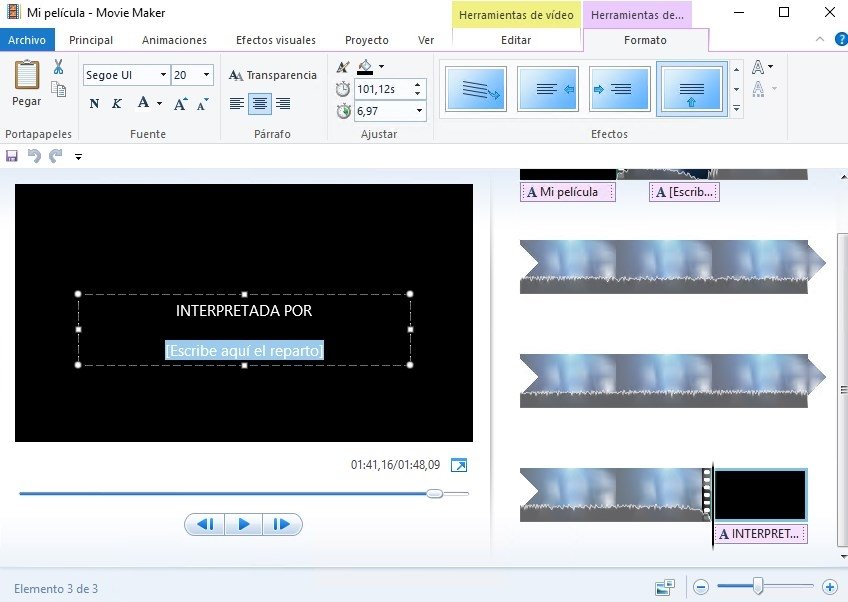Change thumbnail size icon in status bar
The height and width of the screenshot is (602, 848).
[x=665, y=587]
